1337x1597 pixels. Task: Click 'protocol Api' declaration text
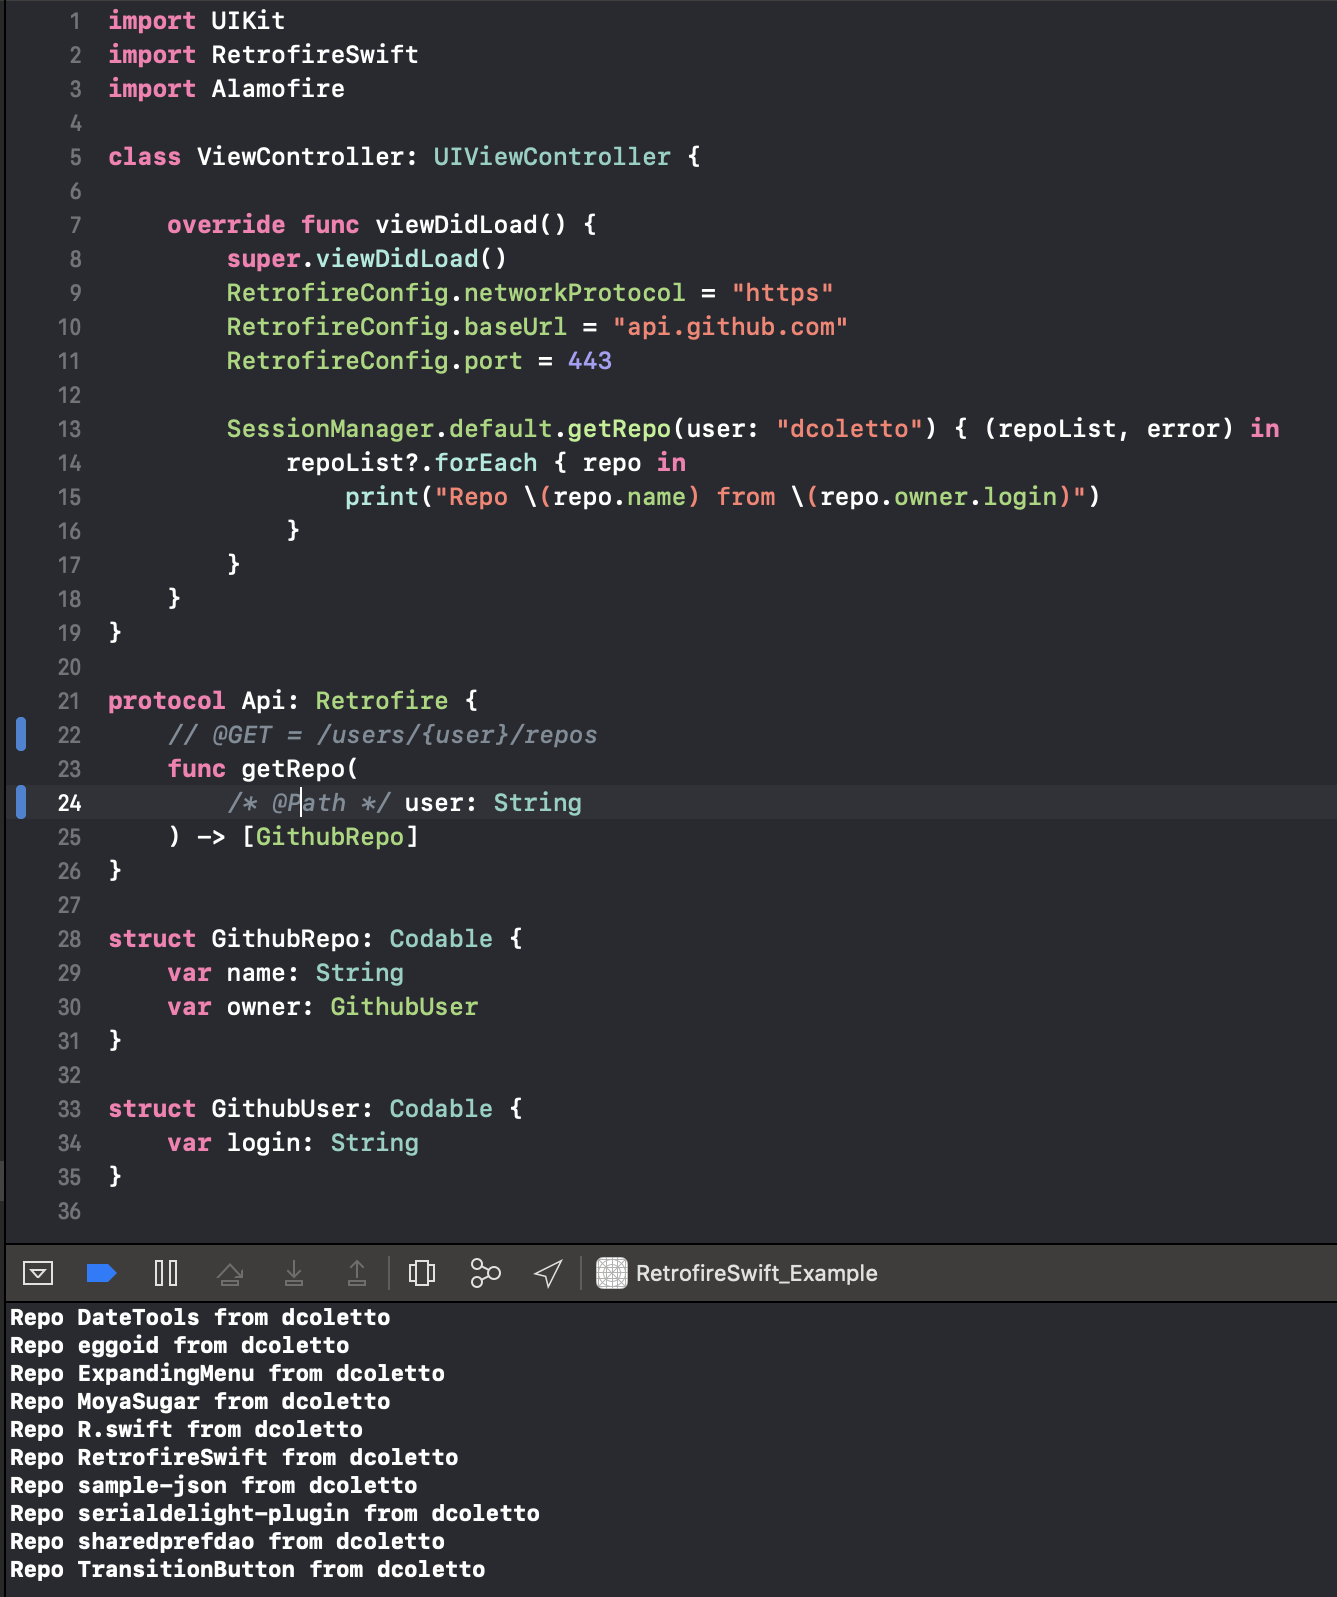click(197, 701)
